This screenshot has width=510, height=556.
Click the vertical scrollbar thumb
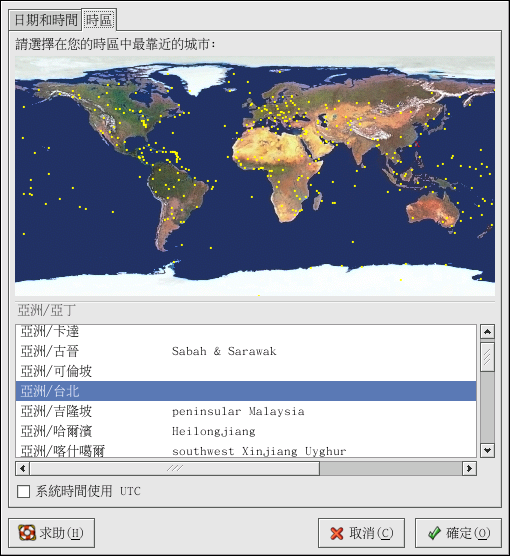tap(487, 357)
